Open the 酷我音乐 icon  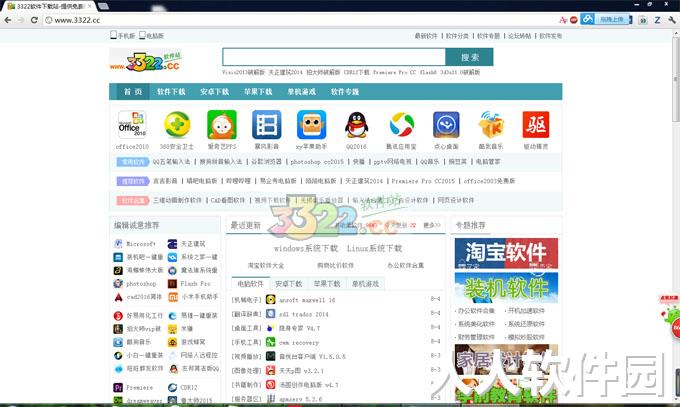[491, 125]
